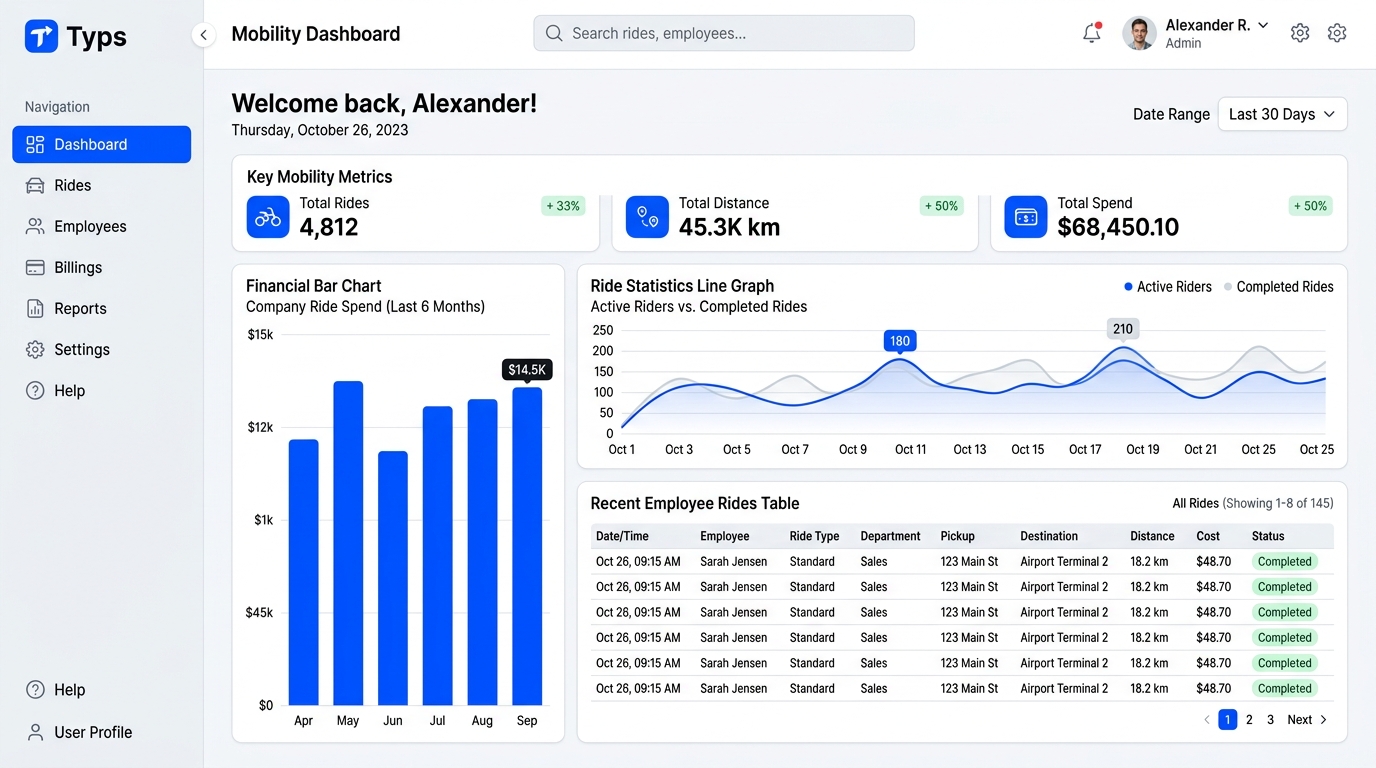Screen dimensions: 1376x768
Task: Click the $14.5K tooltip label
Action: [x=527, y=370]
